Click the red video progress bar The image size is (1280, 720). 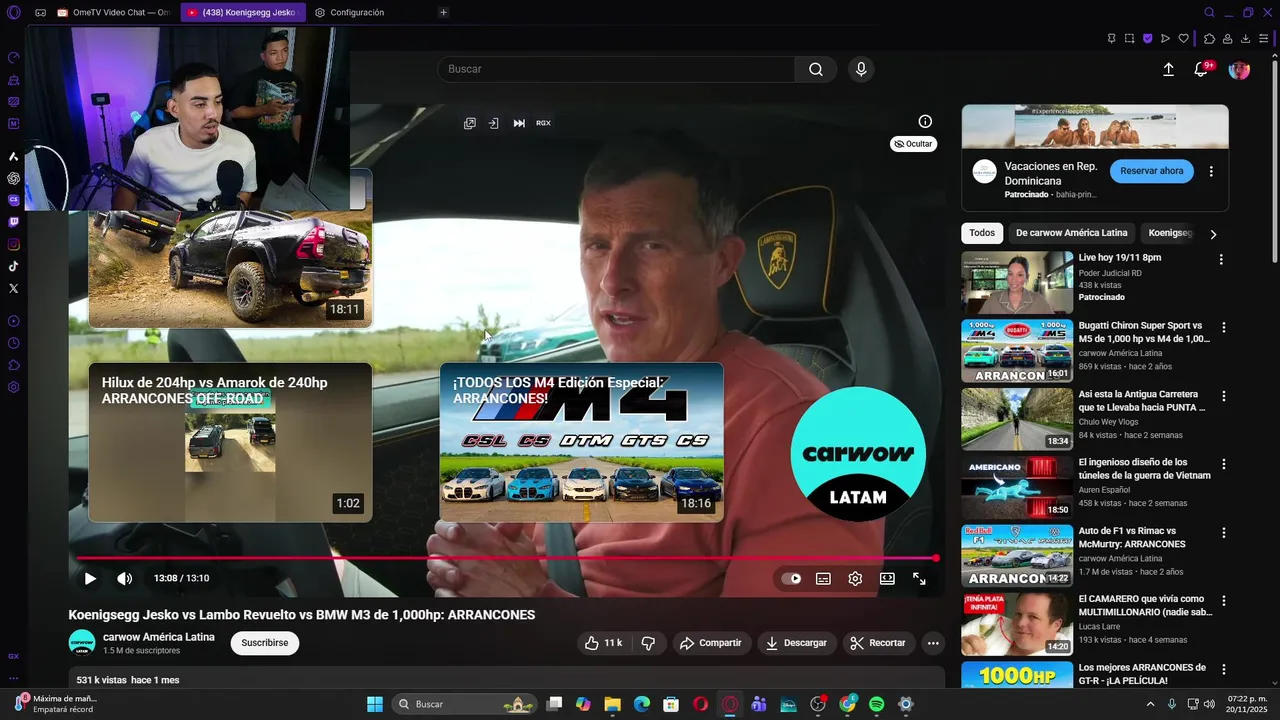505,558
